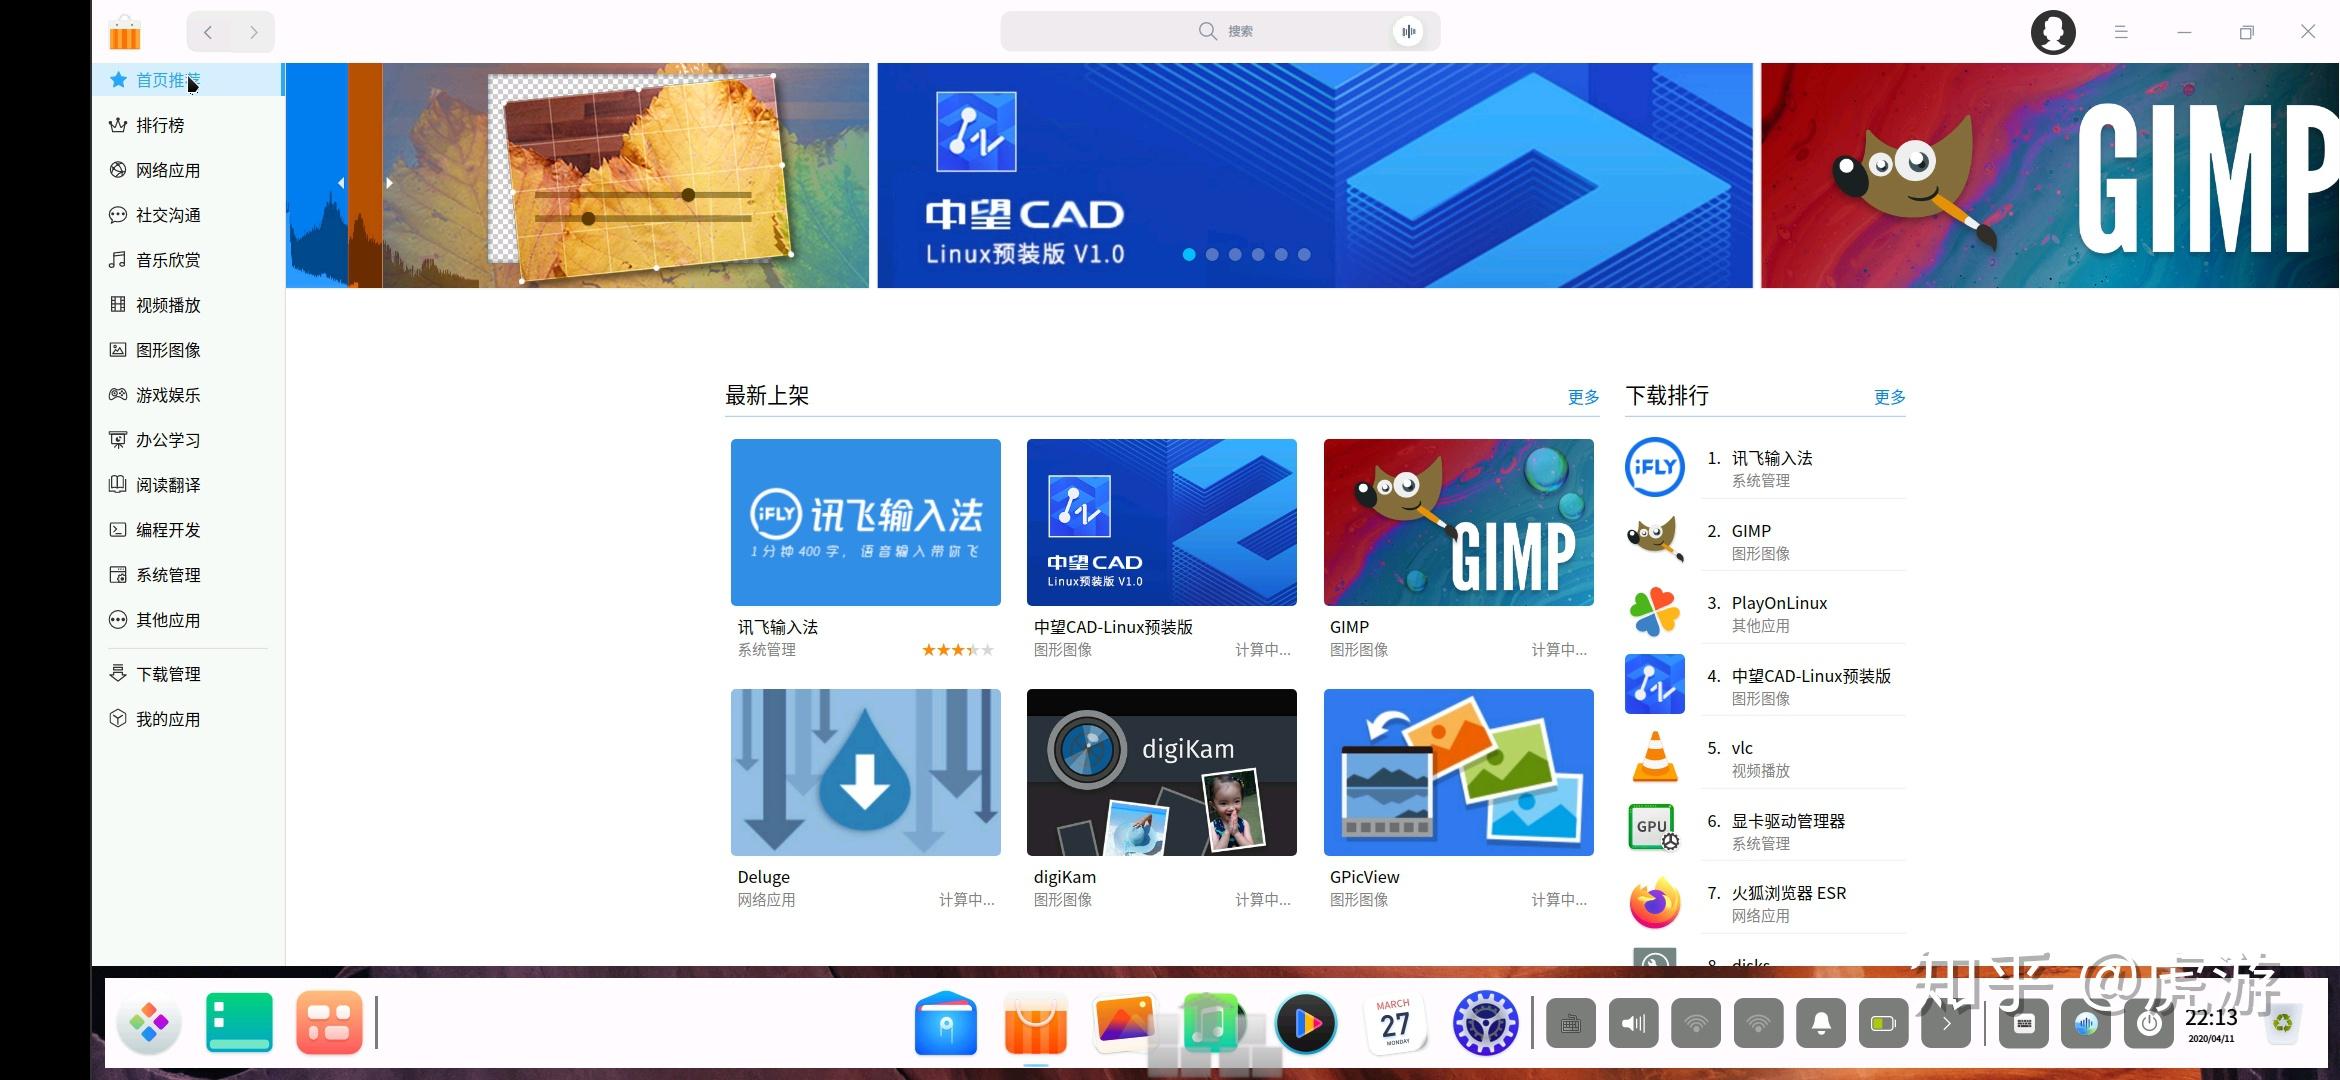Select the last banner carousel dot
Screen dimensions: 2340x1080
[x=1304, y=255]
